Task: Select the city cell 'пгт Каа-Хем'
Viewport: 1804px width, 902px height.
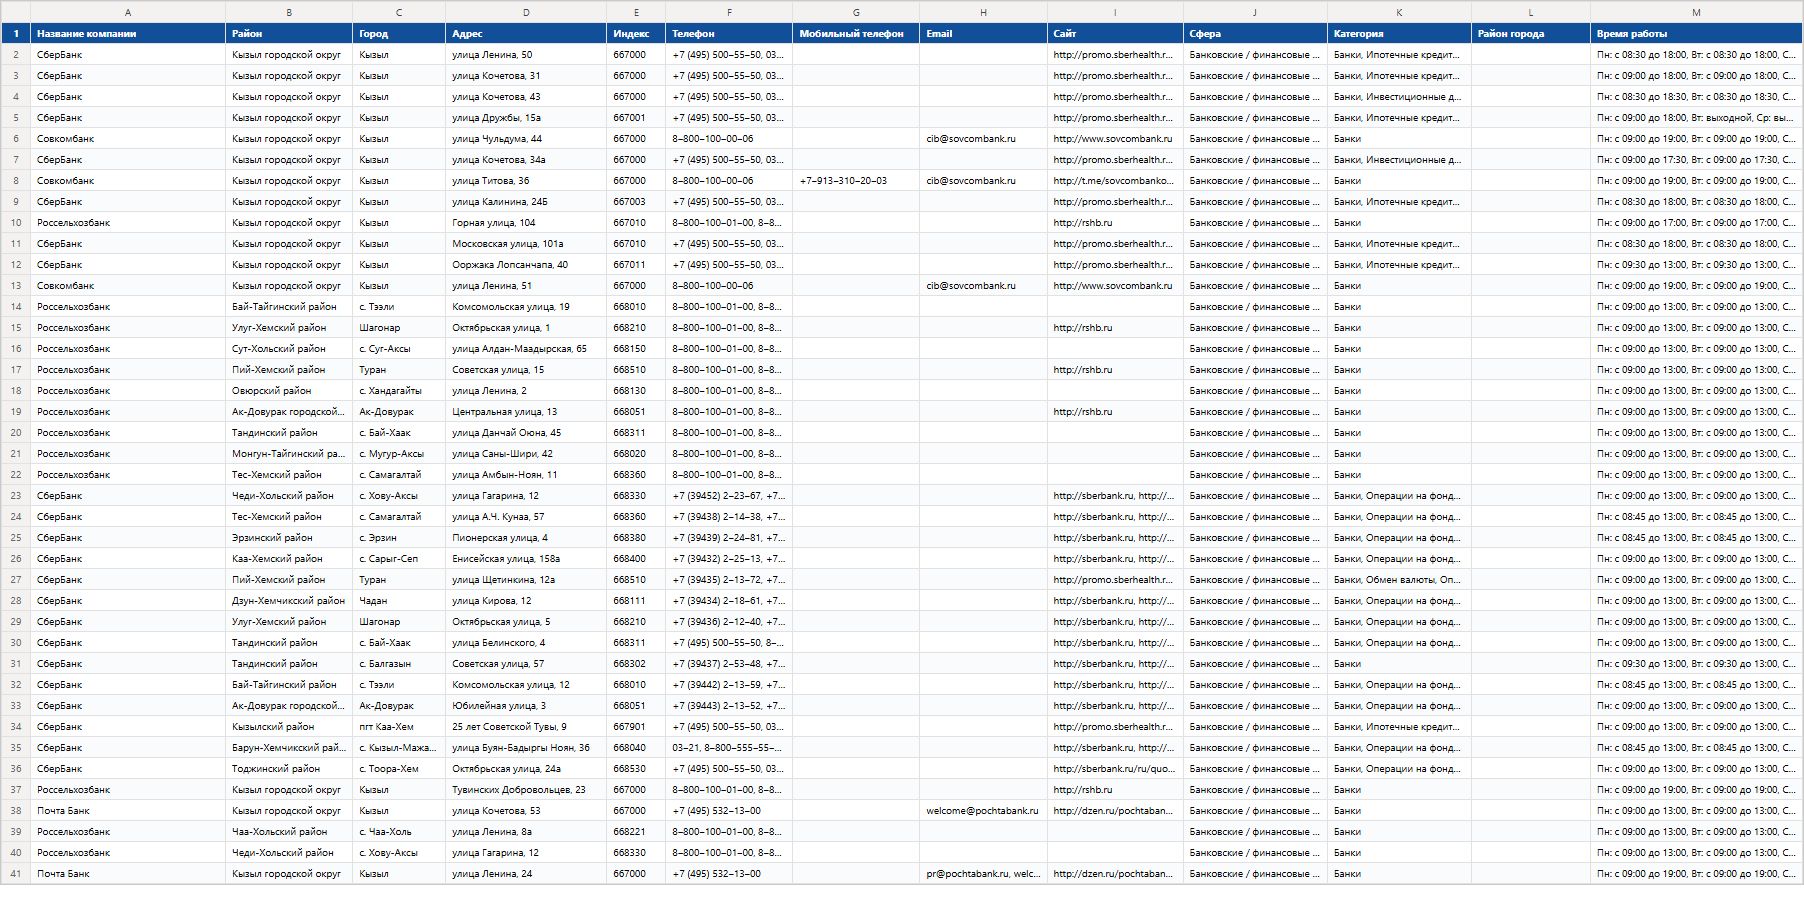Action: click(399, 727)
